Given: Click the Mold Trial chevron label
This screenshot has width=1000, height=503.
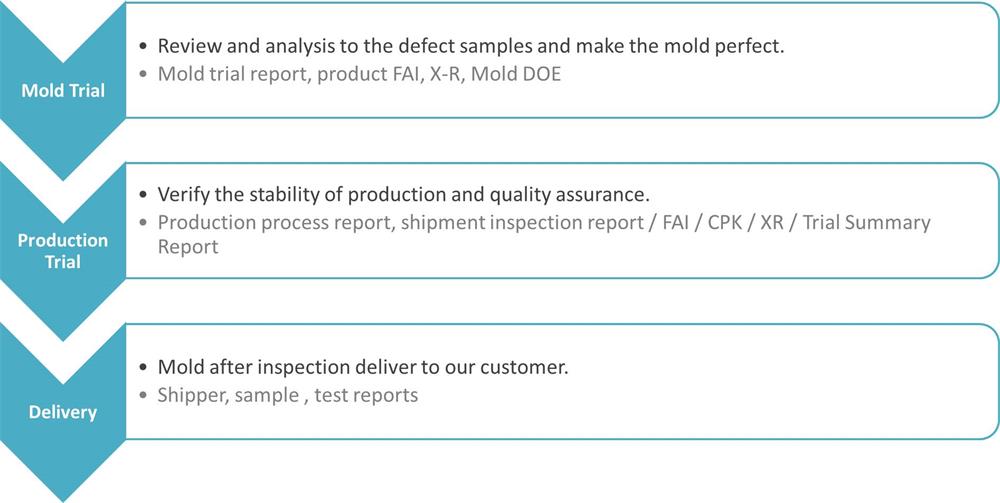Looking at the screenshot, I should coord(63,91).
